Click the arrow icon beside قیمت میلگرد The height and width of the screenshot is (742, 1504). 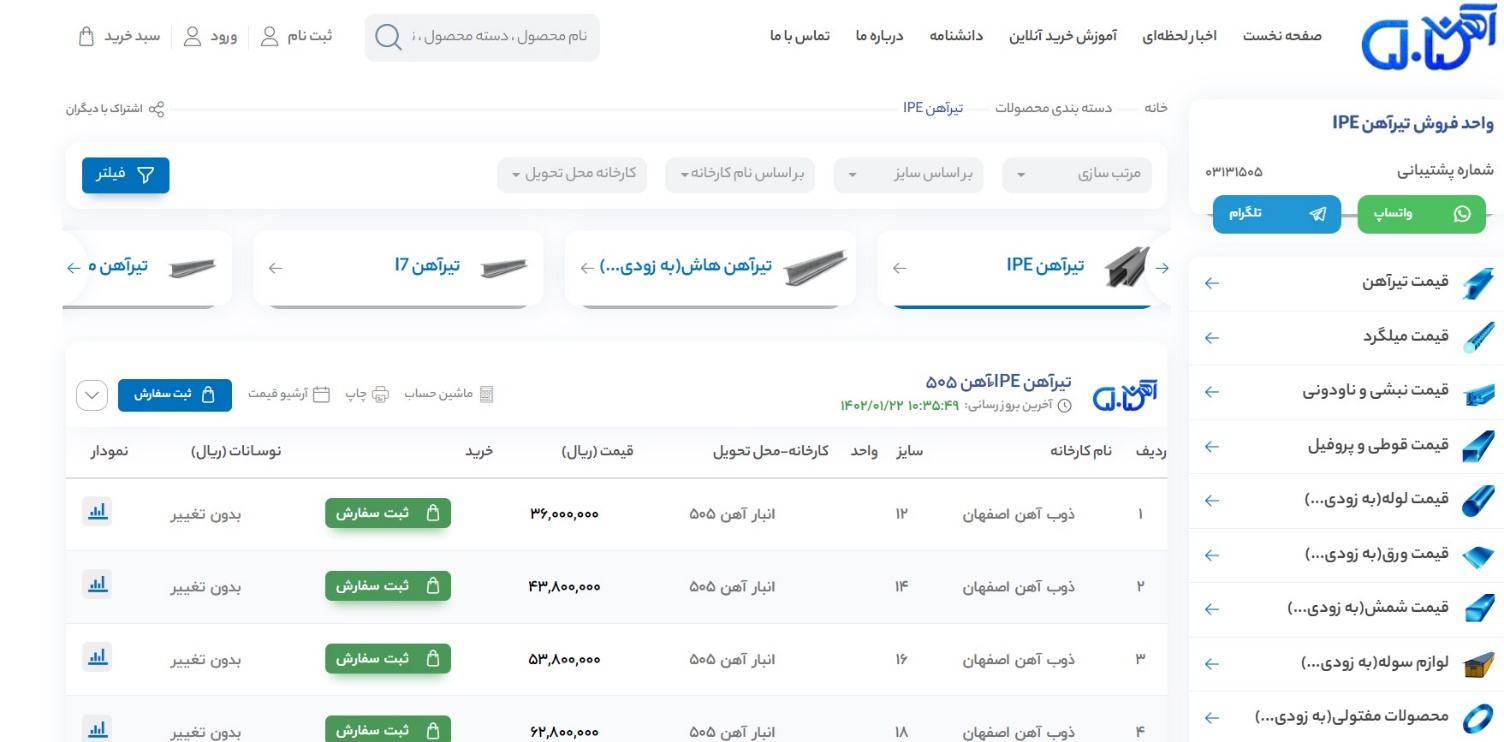click(1212, 338)
